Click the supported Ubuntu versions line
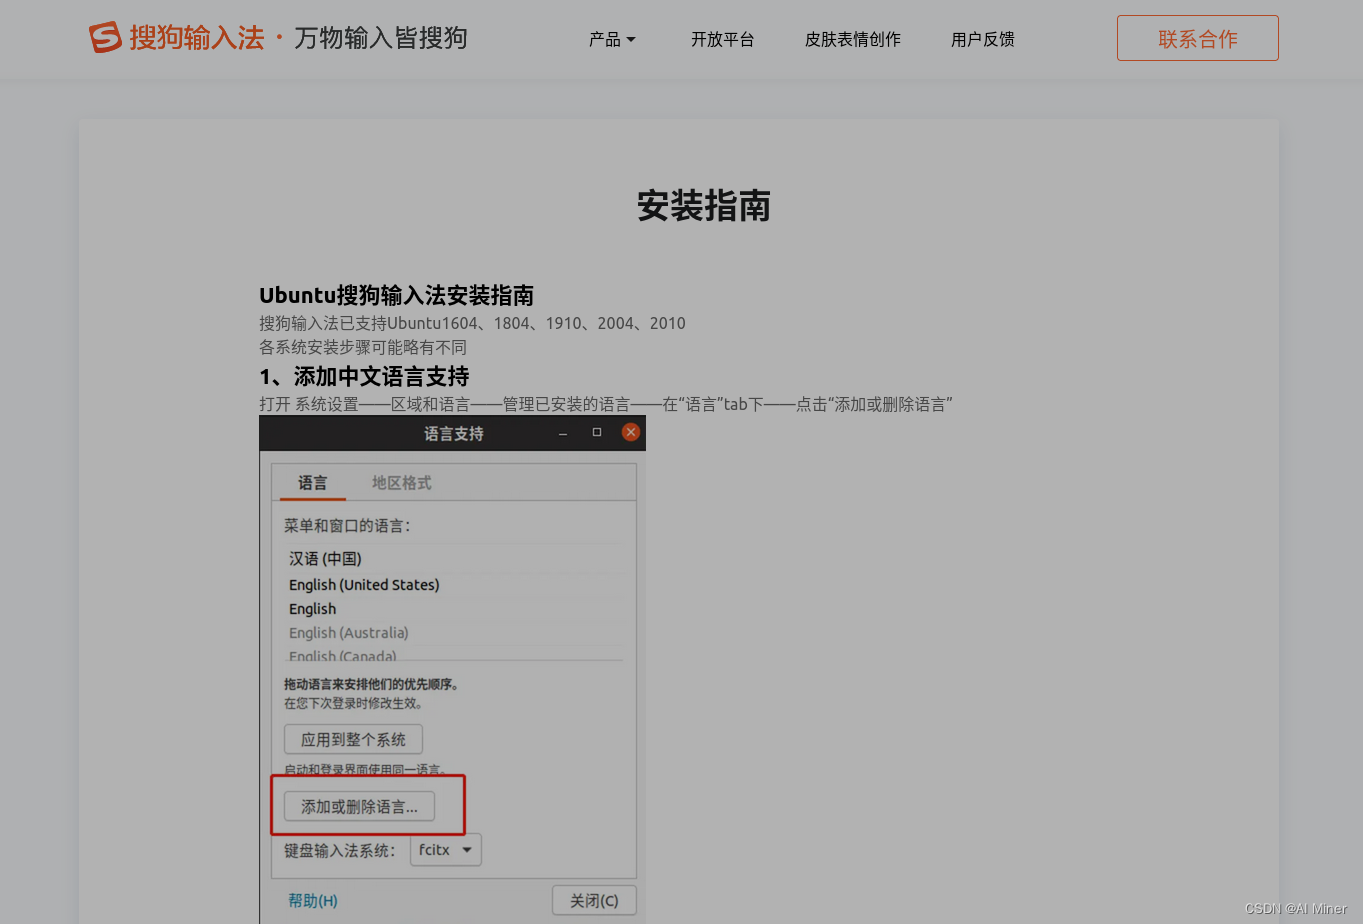Viewport: 1363px width, 924px height. (x=472, y=323)
